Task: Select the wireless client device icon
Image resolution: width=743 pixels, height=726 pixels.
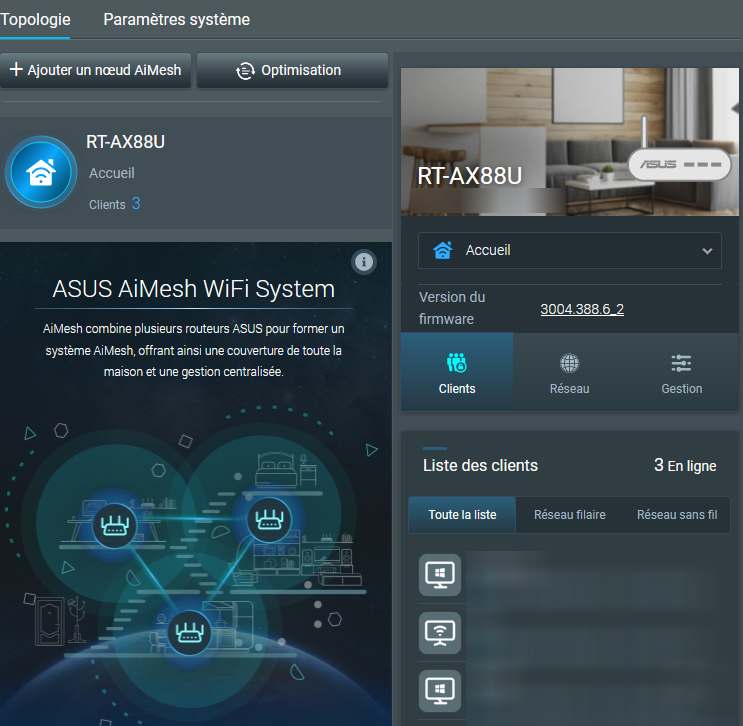Action: pos(440,633)
